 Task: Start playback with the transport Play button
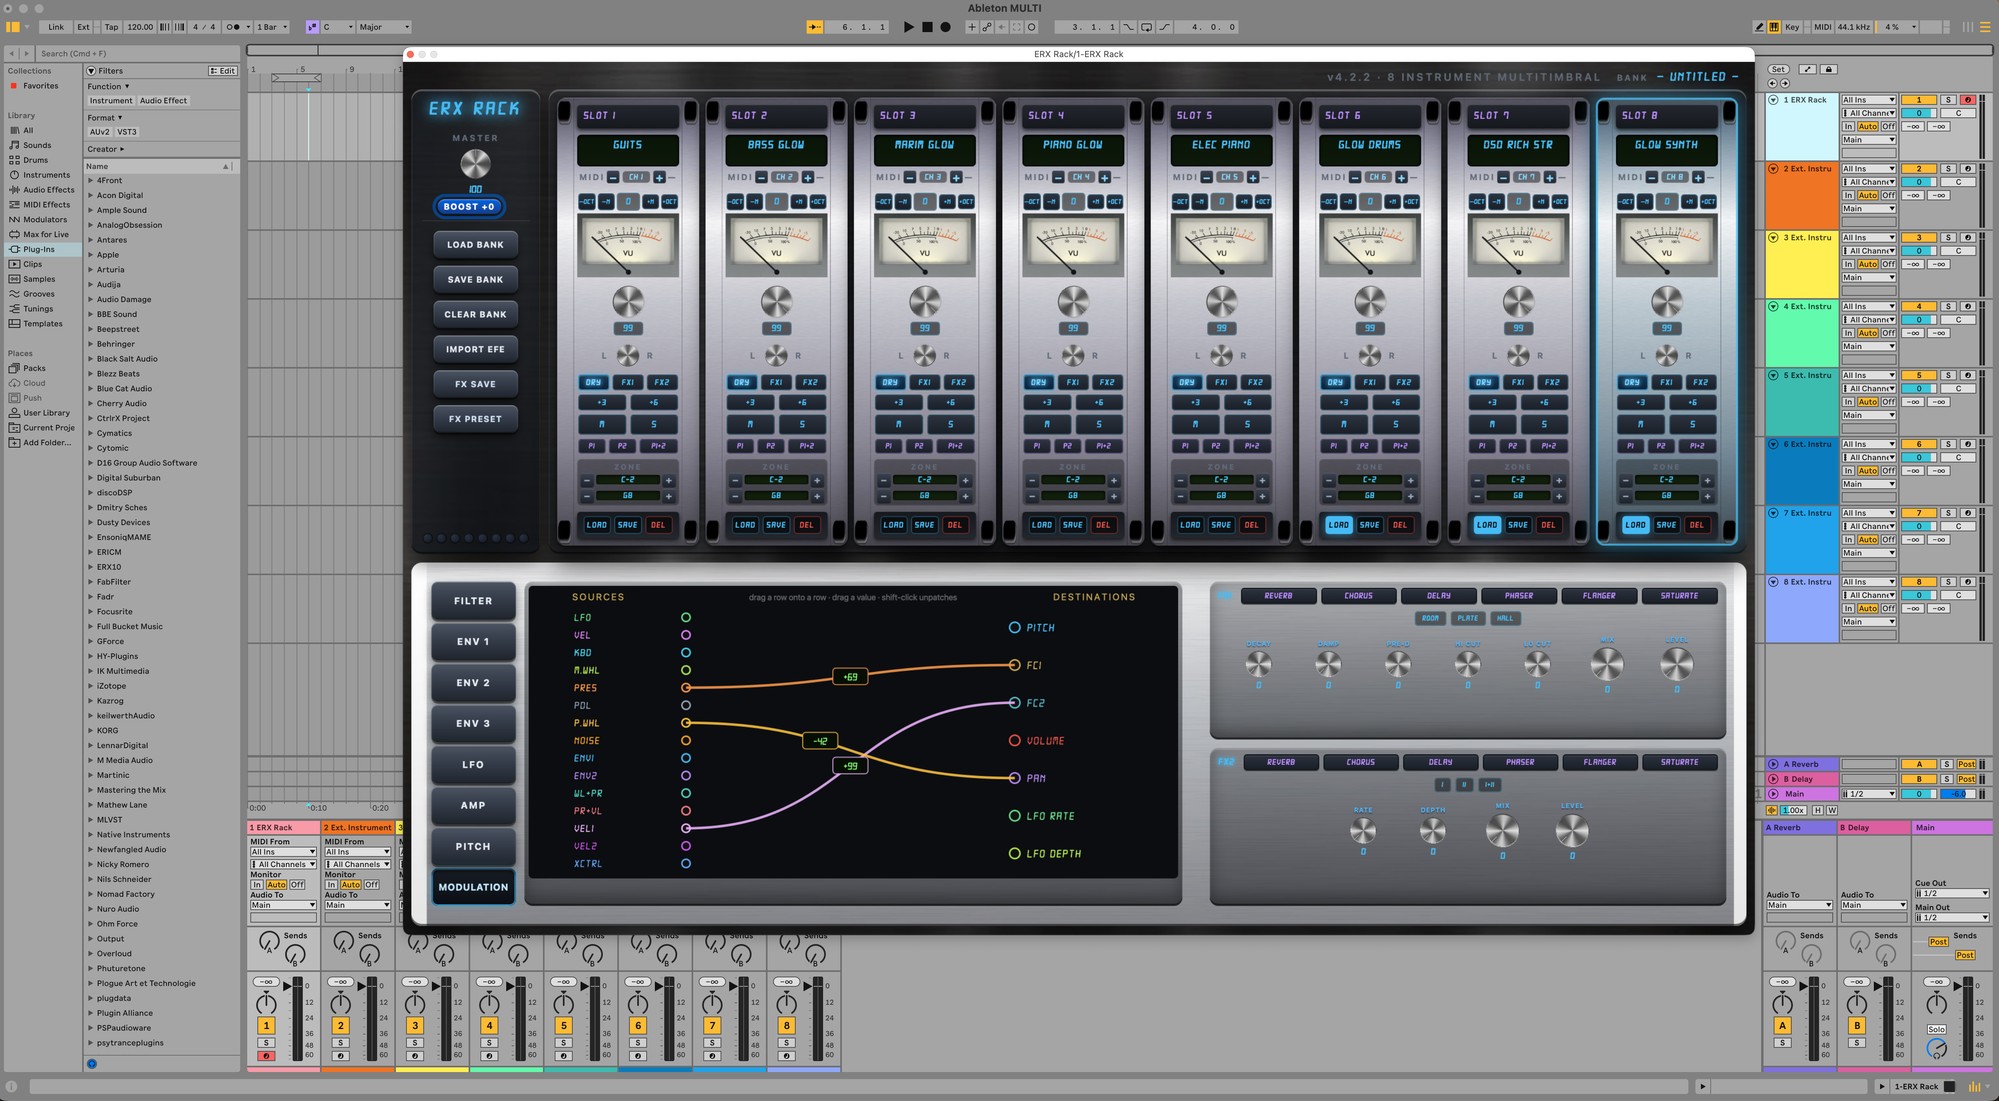click(908, 27)
